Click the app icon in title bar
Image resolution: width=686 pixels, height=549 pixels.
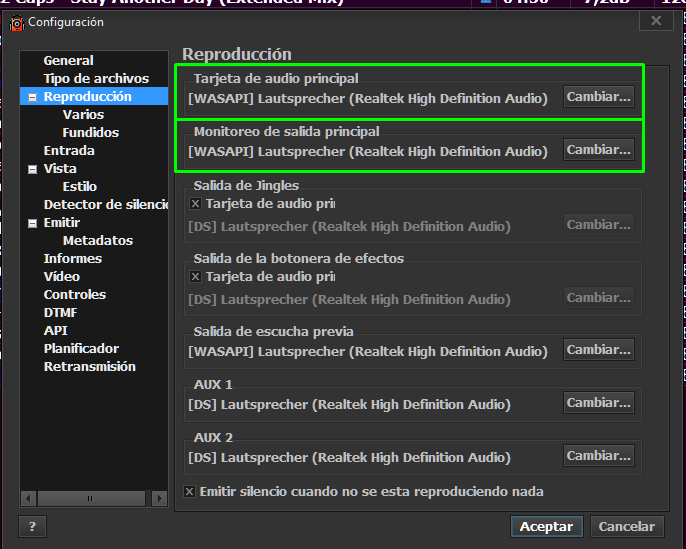pos(17,22)
